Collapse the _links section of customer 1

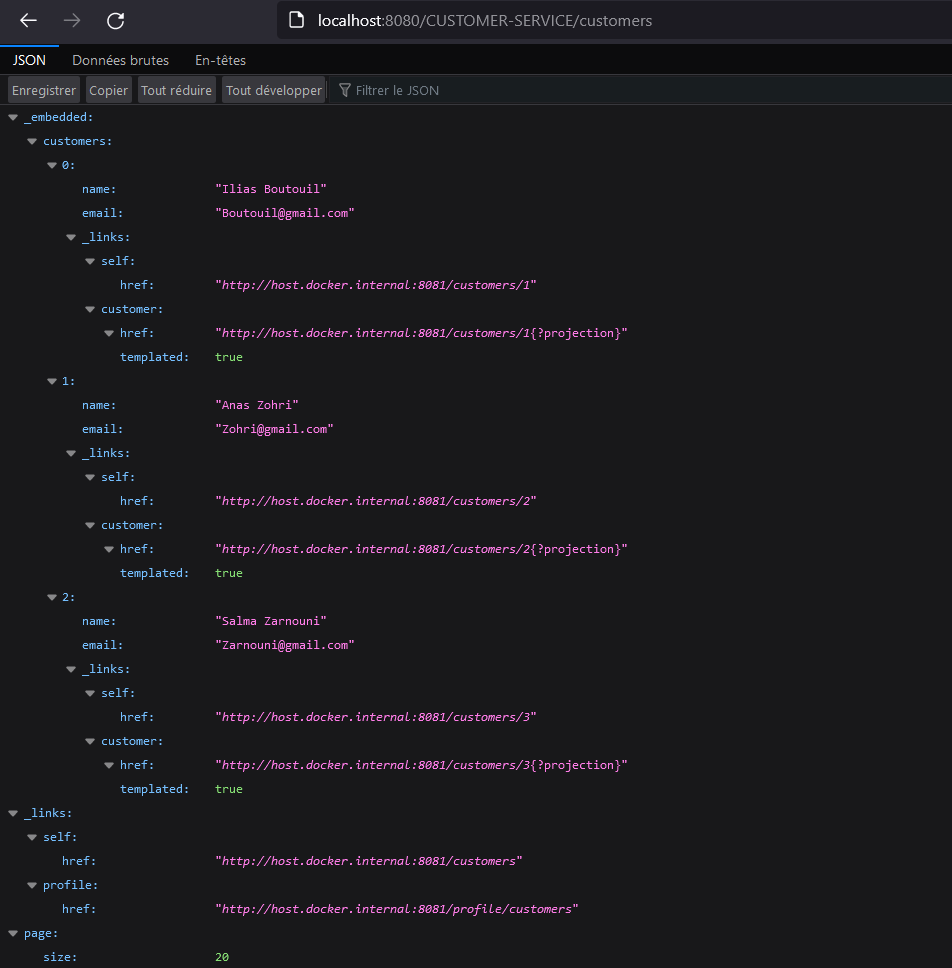click(x=70, y=452)
